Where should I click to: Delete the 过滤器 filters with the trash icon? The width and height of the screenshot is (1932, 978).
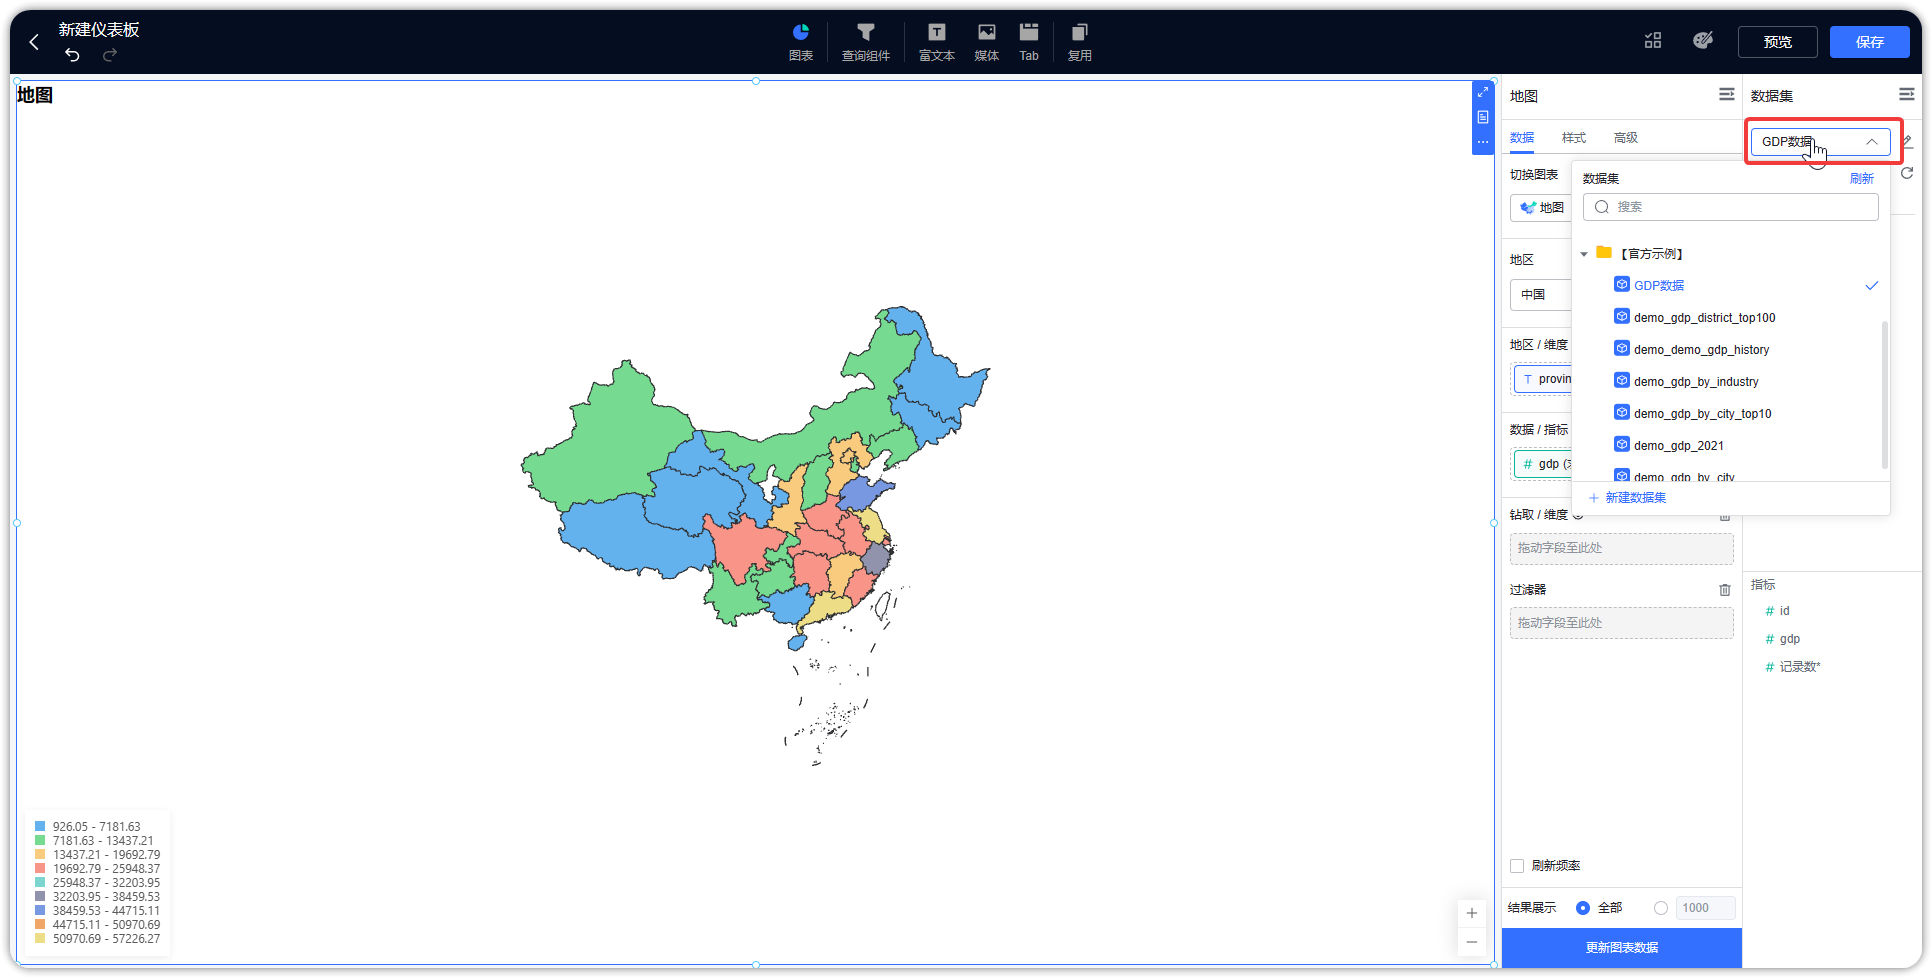pos(1725,590)
